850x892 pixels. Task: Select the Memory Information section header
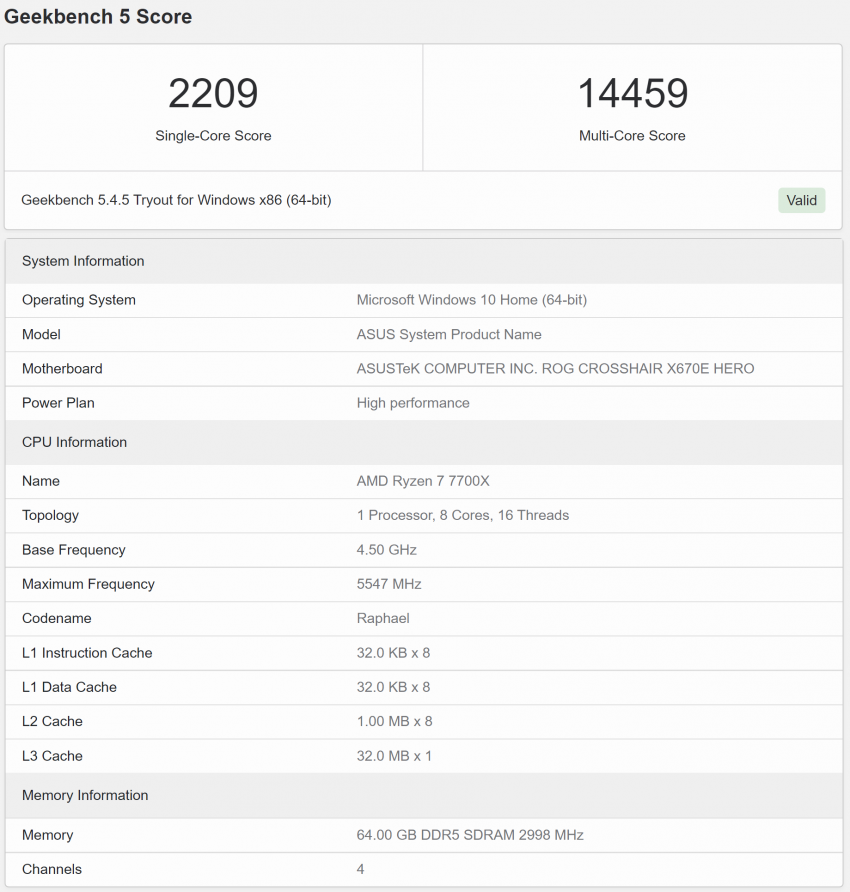click(x=85, y=795)
